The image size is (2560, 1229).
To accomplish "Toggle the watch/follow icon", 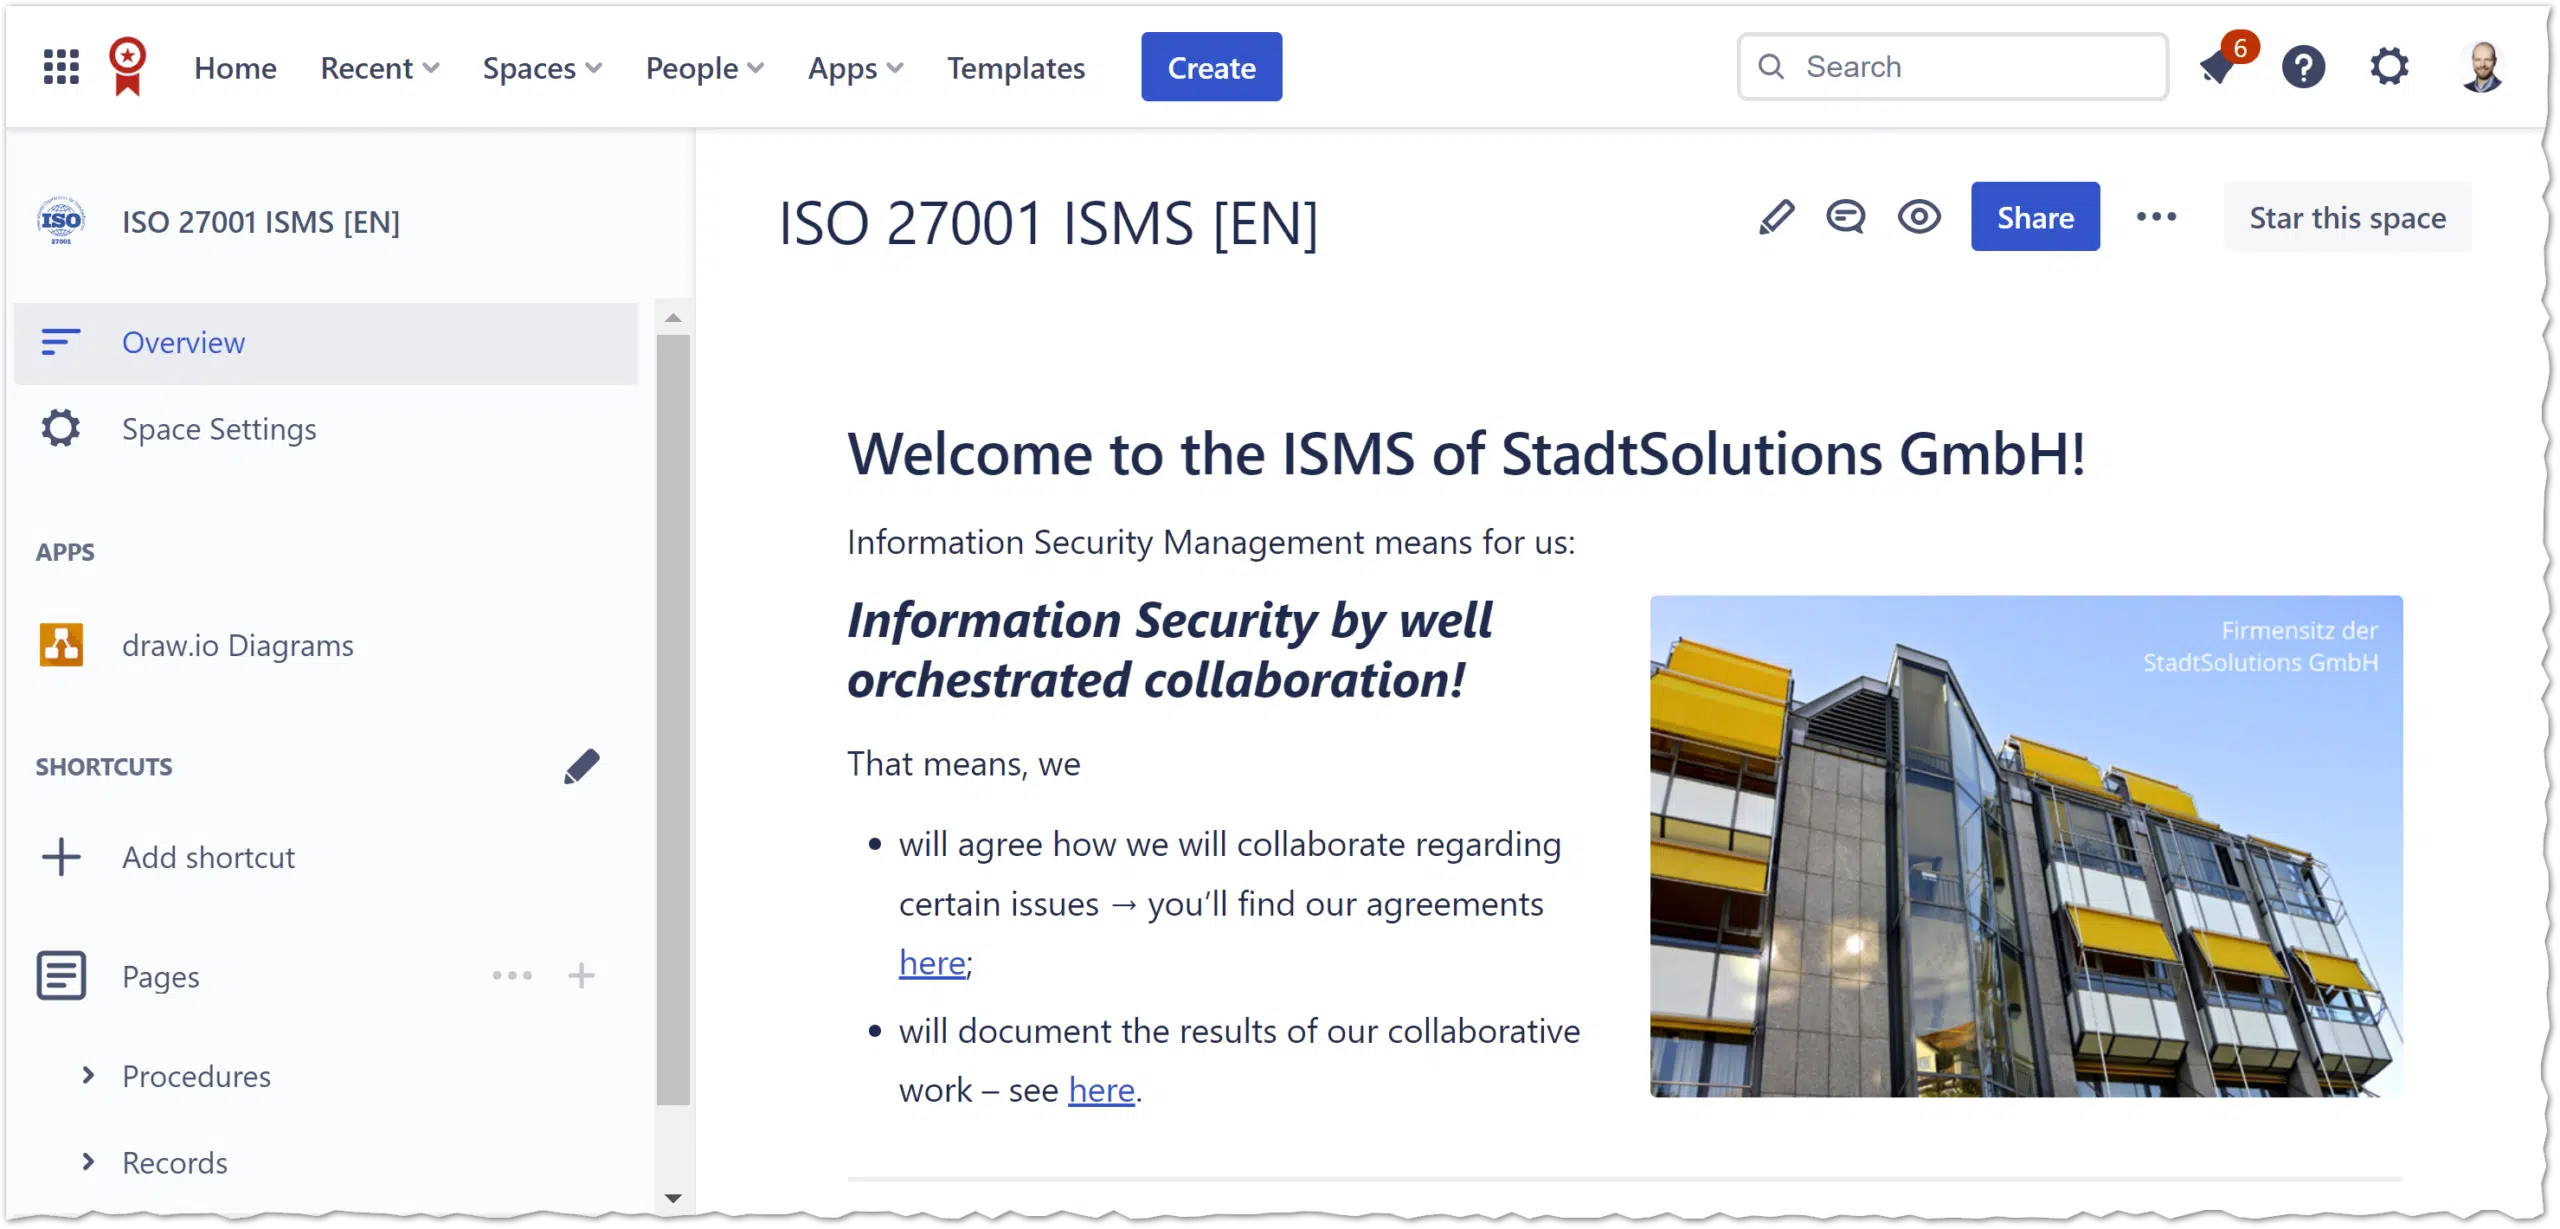I will [1918, 217].
